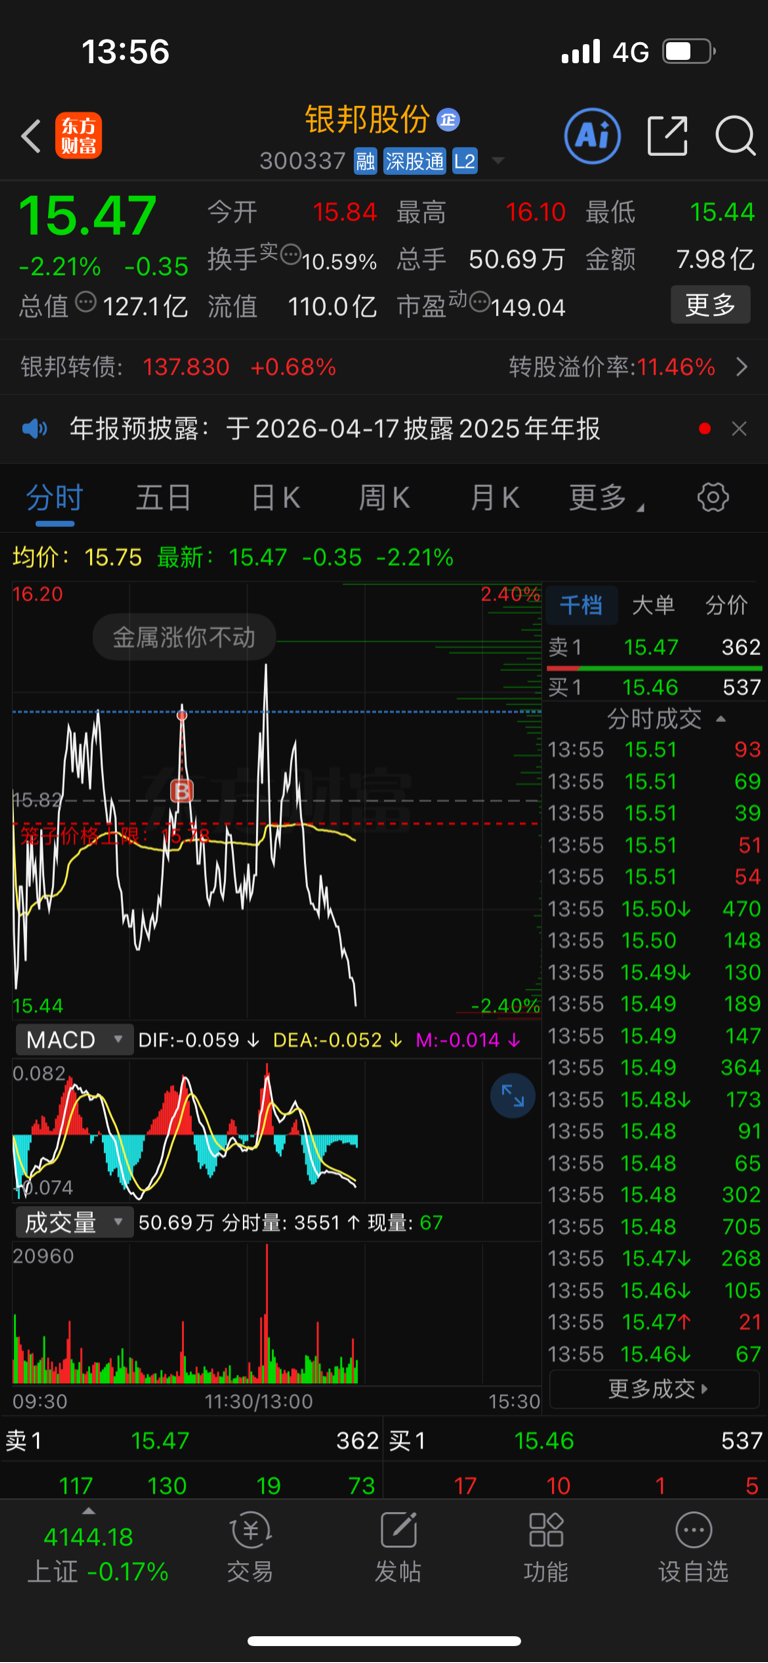Open the 上证 index 4144.18 ticker
Viewport: 768px width, 1663px height.
(x=96, y=1554)
